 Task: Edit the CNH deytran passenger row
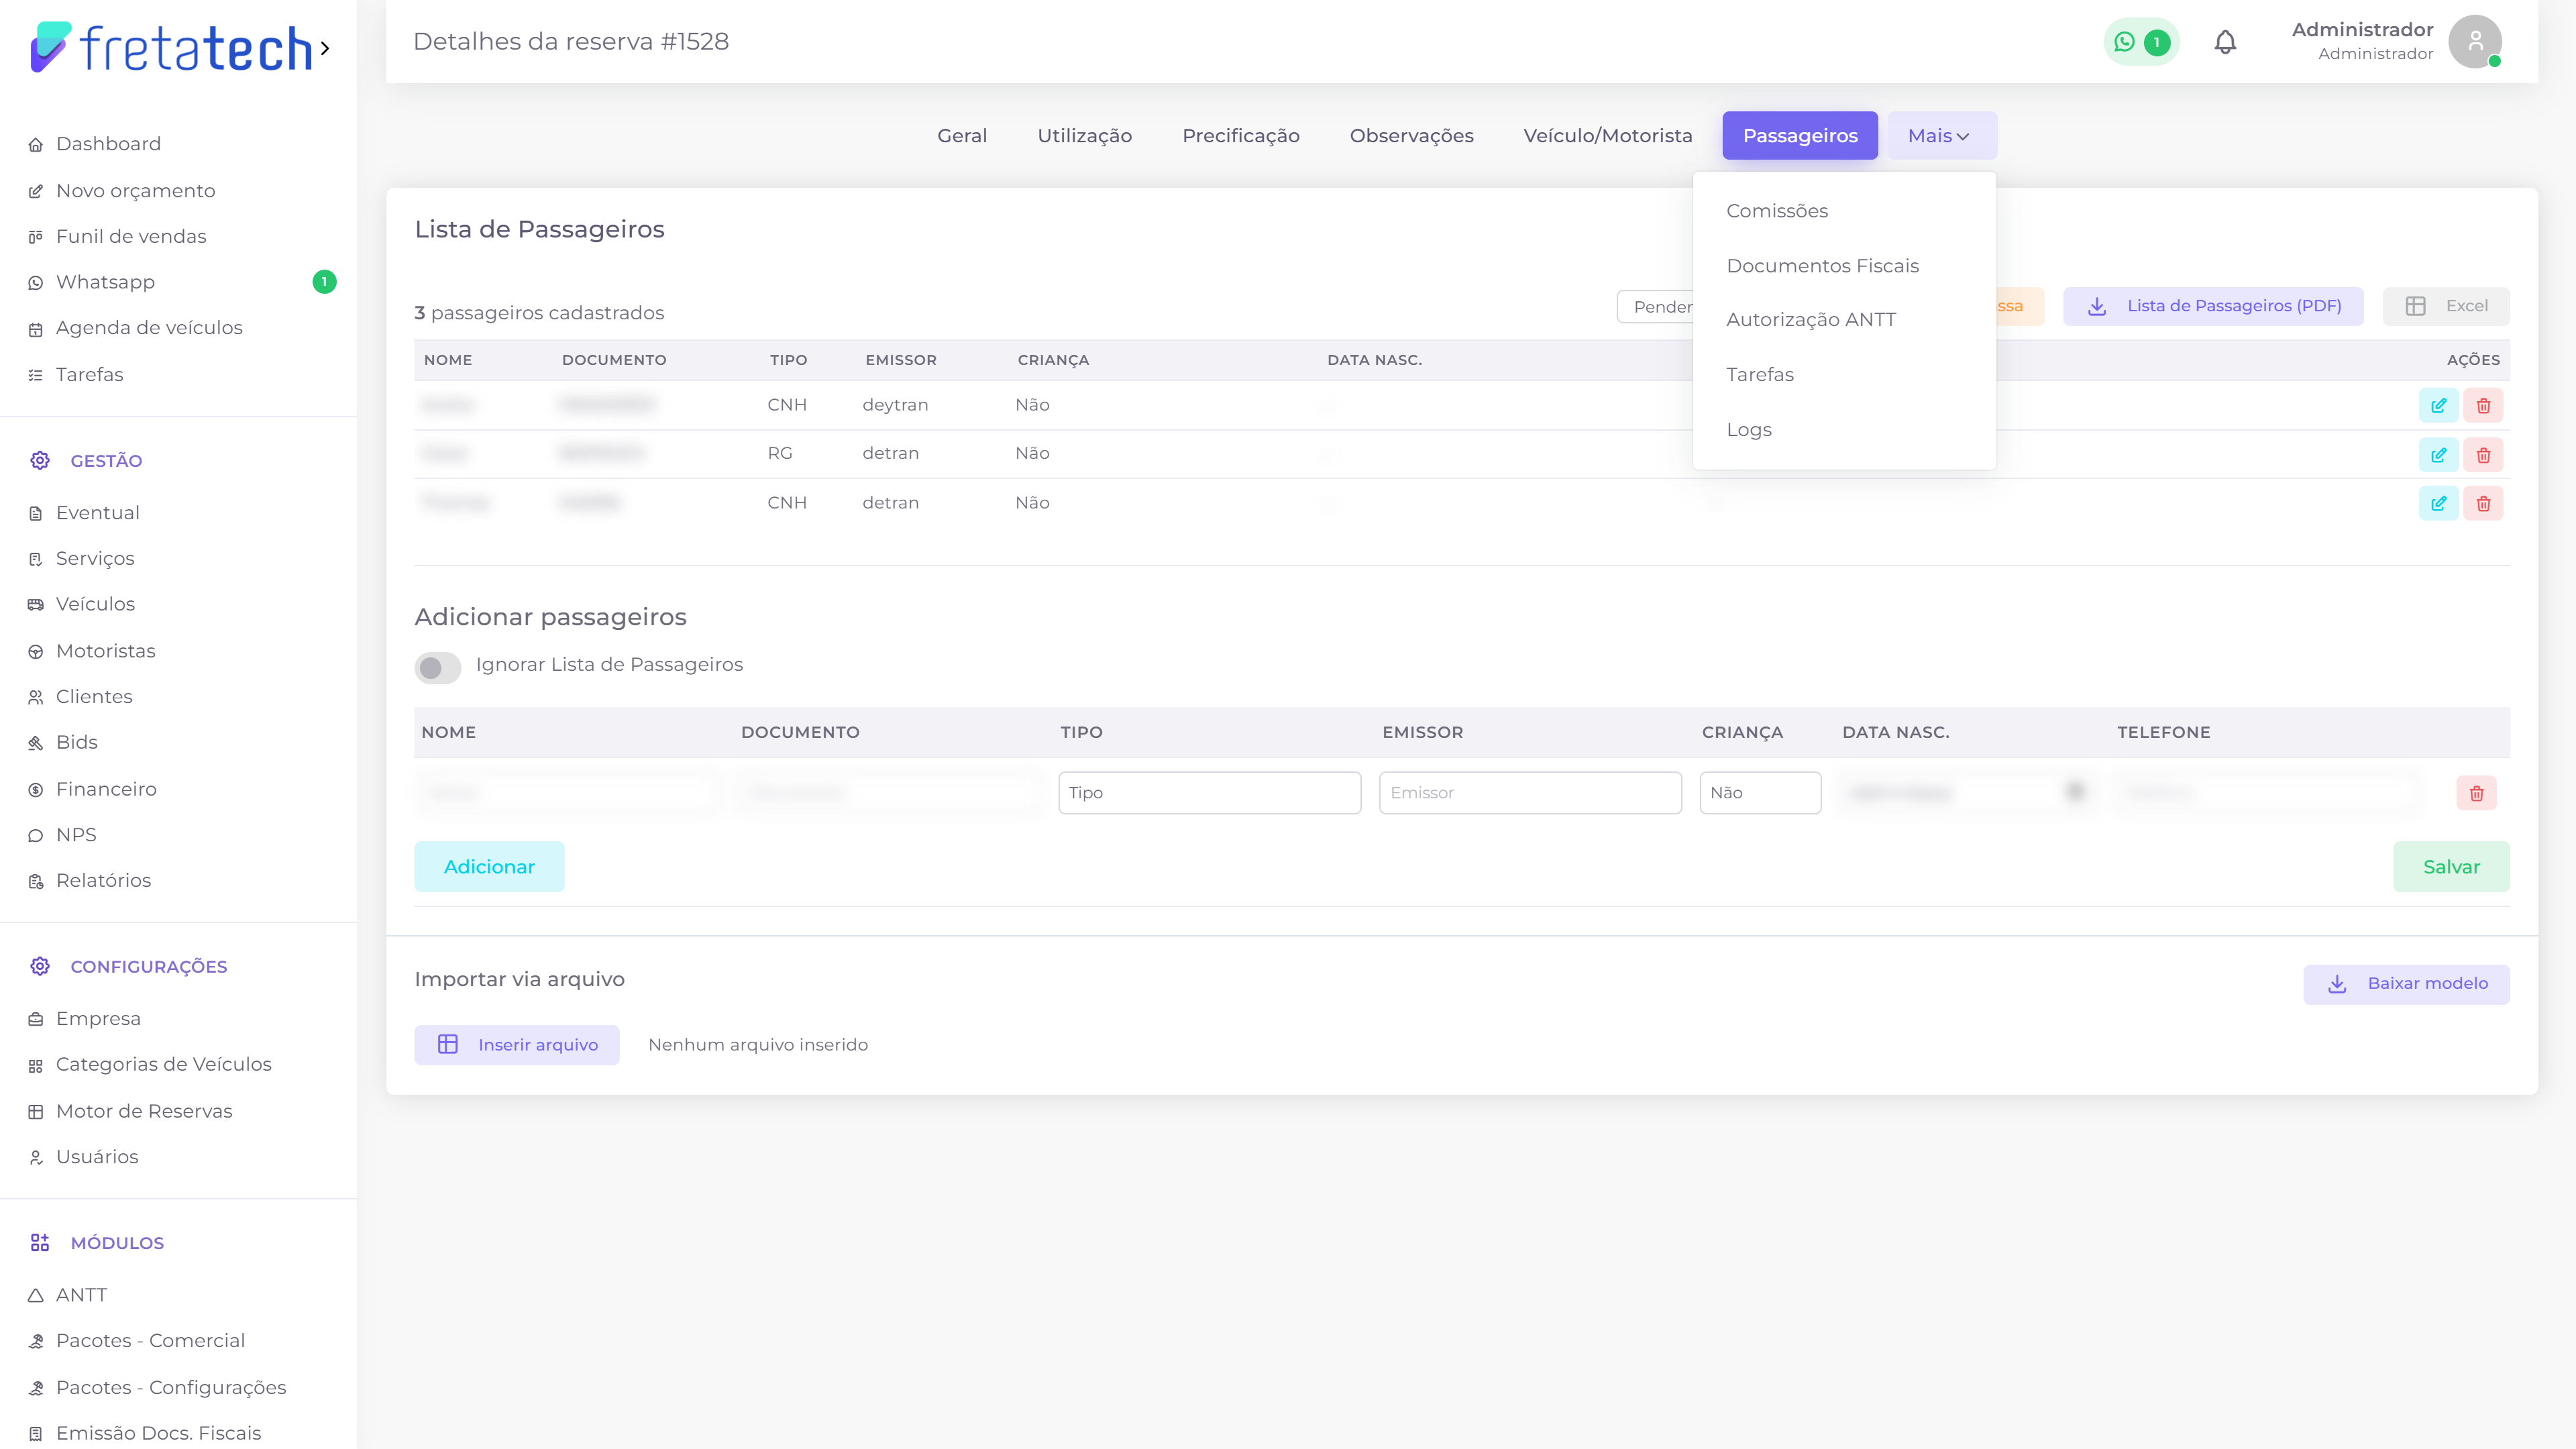pyautogui.click(x=2438, y=406)
